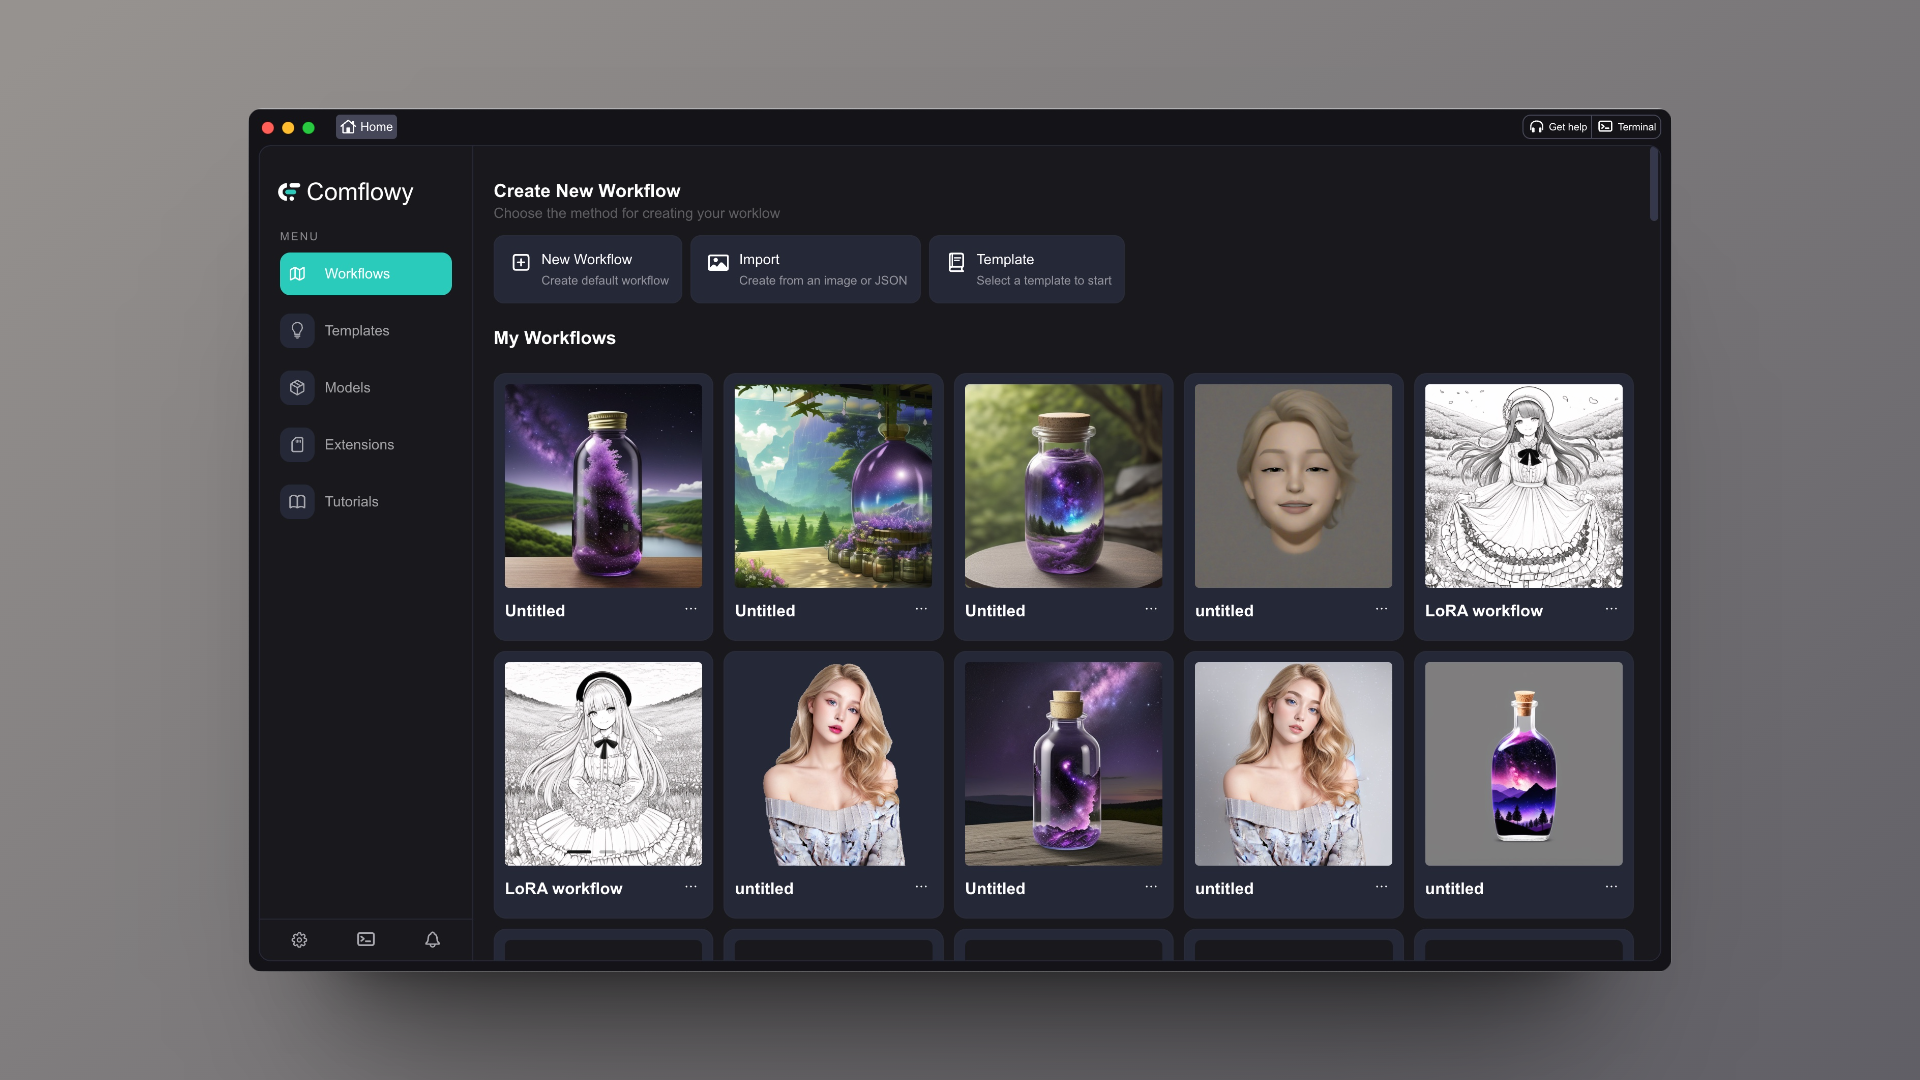The image size is (1920, 1080).
Task: Click the Template select button
Action: coord(1026,269)
